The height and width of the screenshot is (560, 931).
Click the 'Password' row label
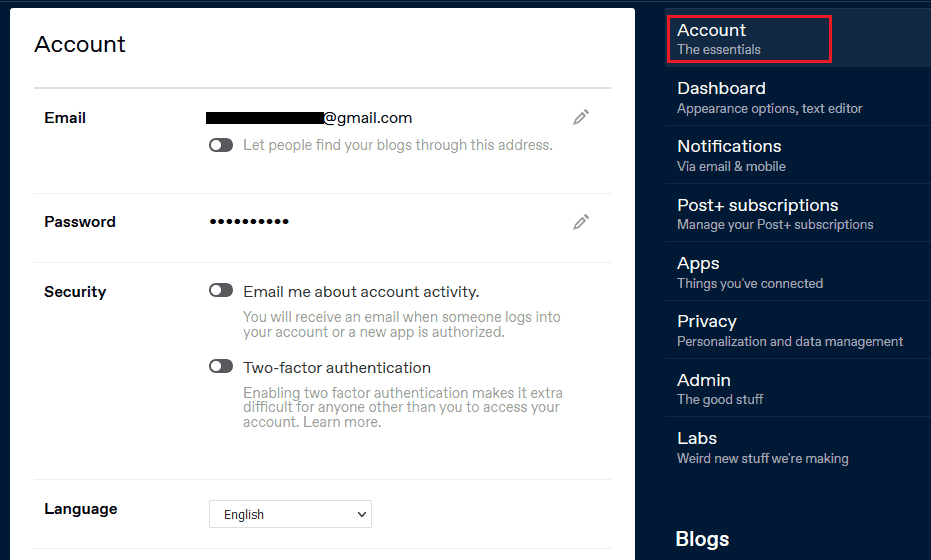pyautogui.click(x=80, y=222)
